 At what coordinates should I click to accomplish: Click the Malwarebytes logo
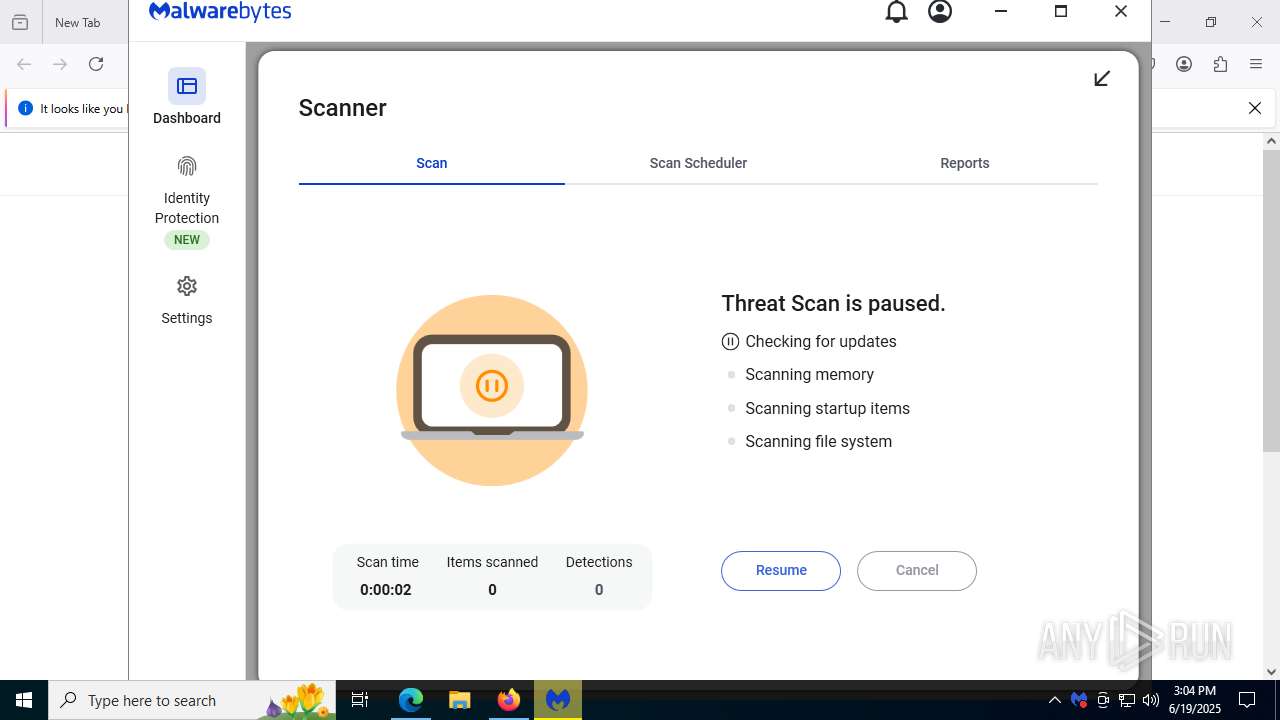pyautogui.click(x=220, y=12)
